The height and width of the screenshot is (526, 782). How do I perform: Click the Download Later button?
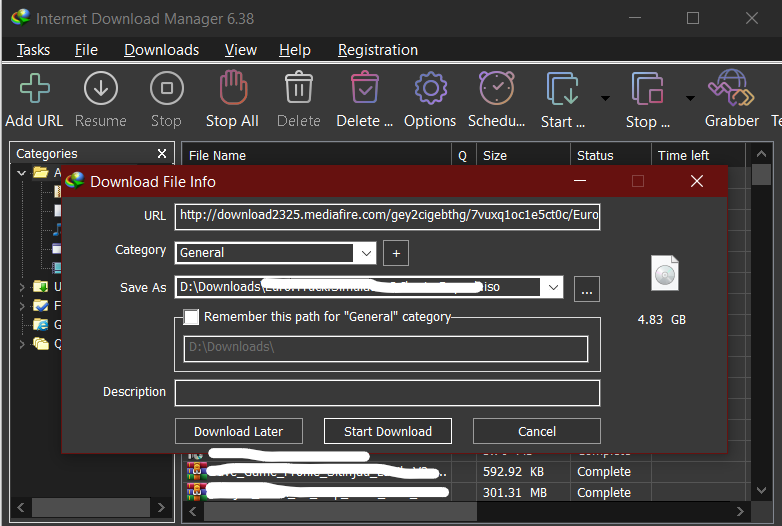tap(239, 431)
